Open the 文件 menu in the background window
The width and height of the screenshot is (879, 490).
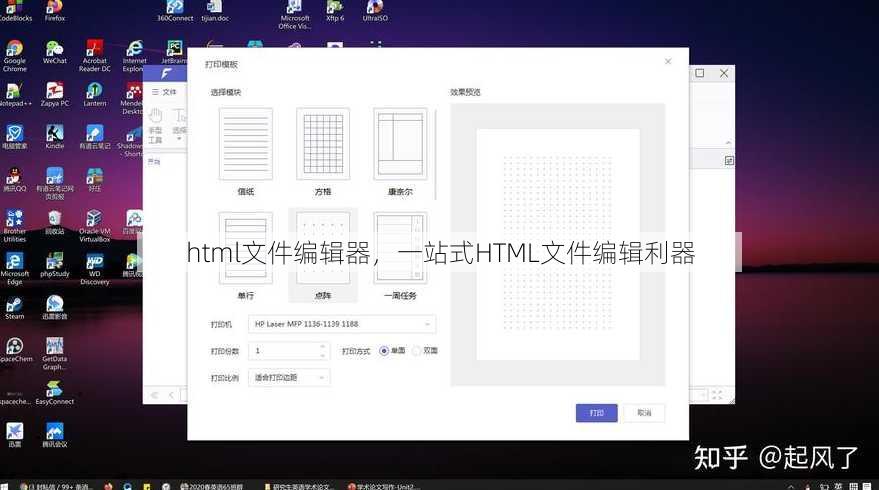[x=165, y=92]
